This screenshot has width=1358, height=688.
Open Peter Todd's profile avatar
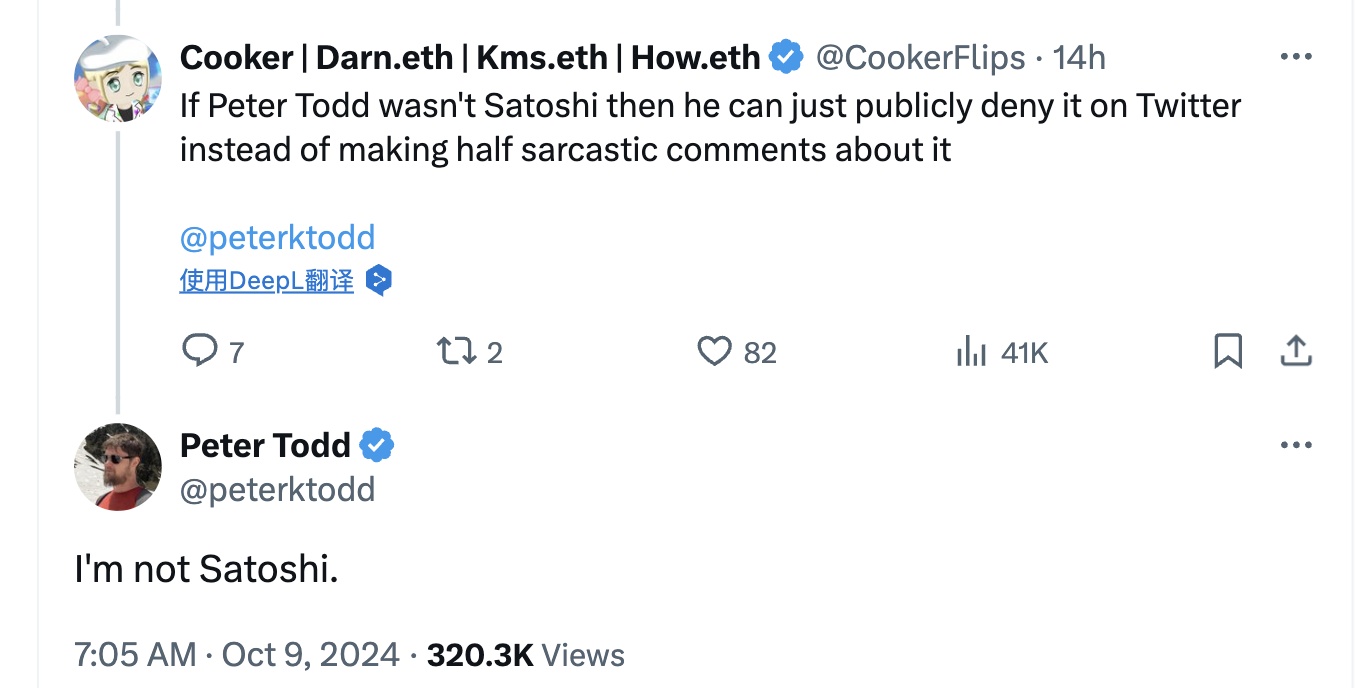pos(118,467)
